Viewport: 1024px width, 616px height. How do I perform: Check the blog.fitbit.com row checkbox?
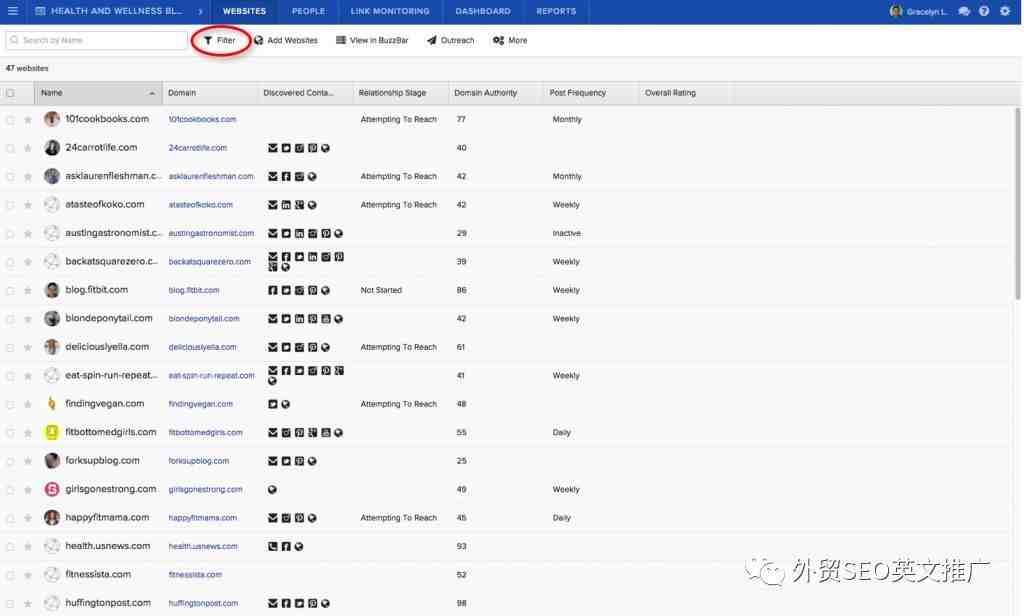(10, 291)
